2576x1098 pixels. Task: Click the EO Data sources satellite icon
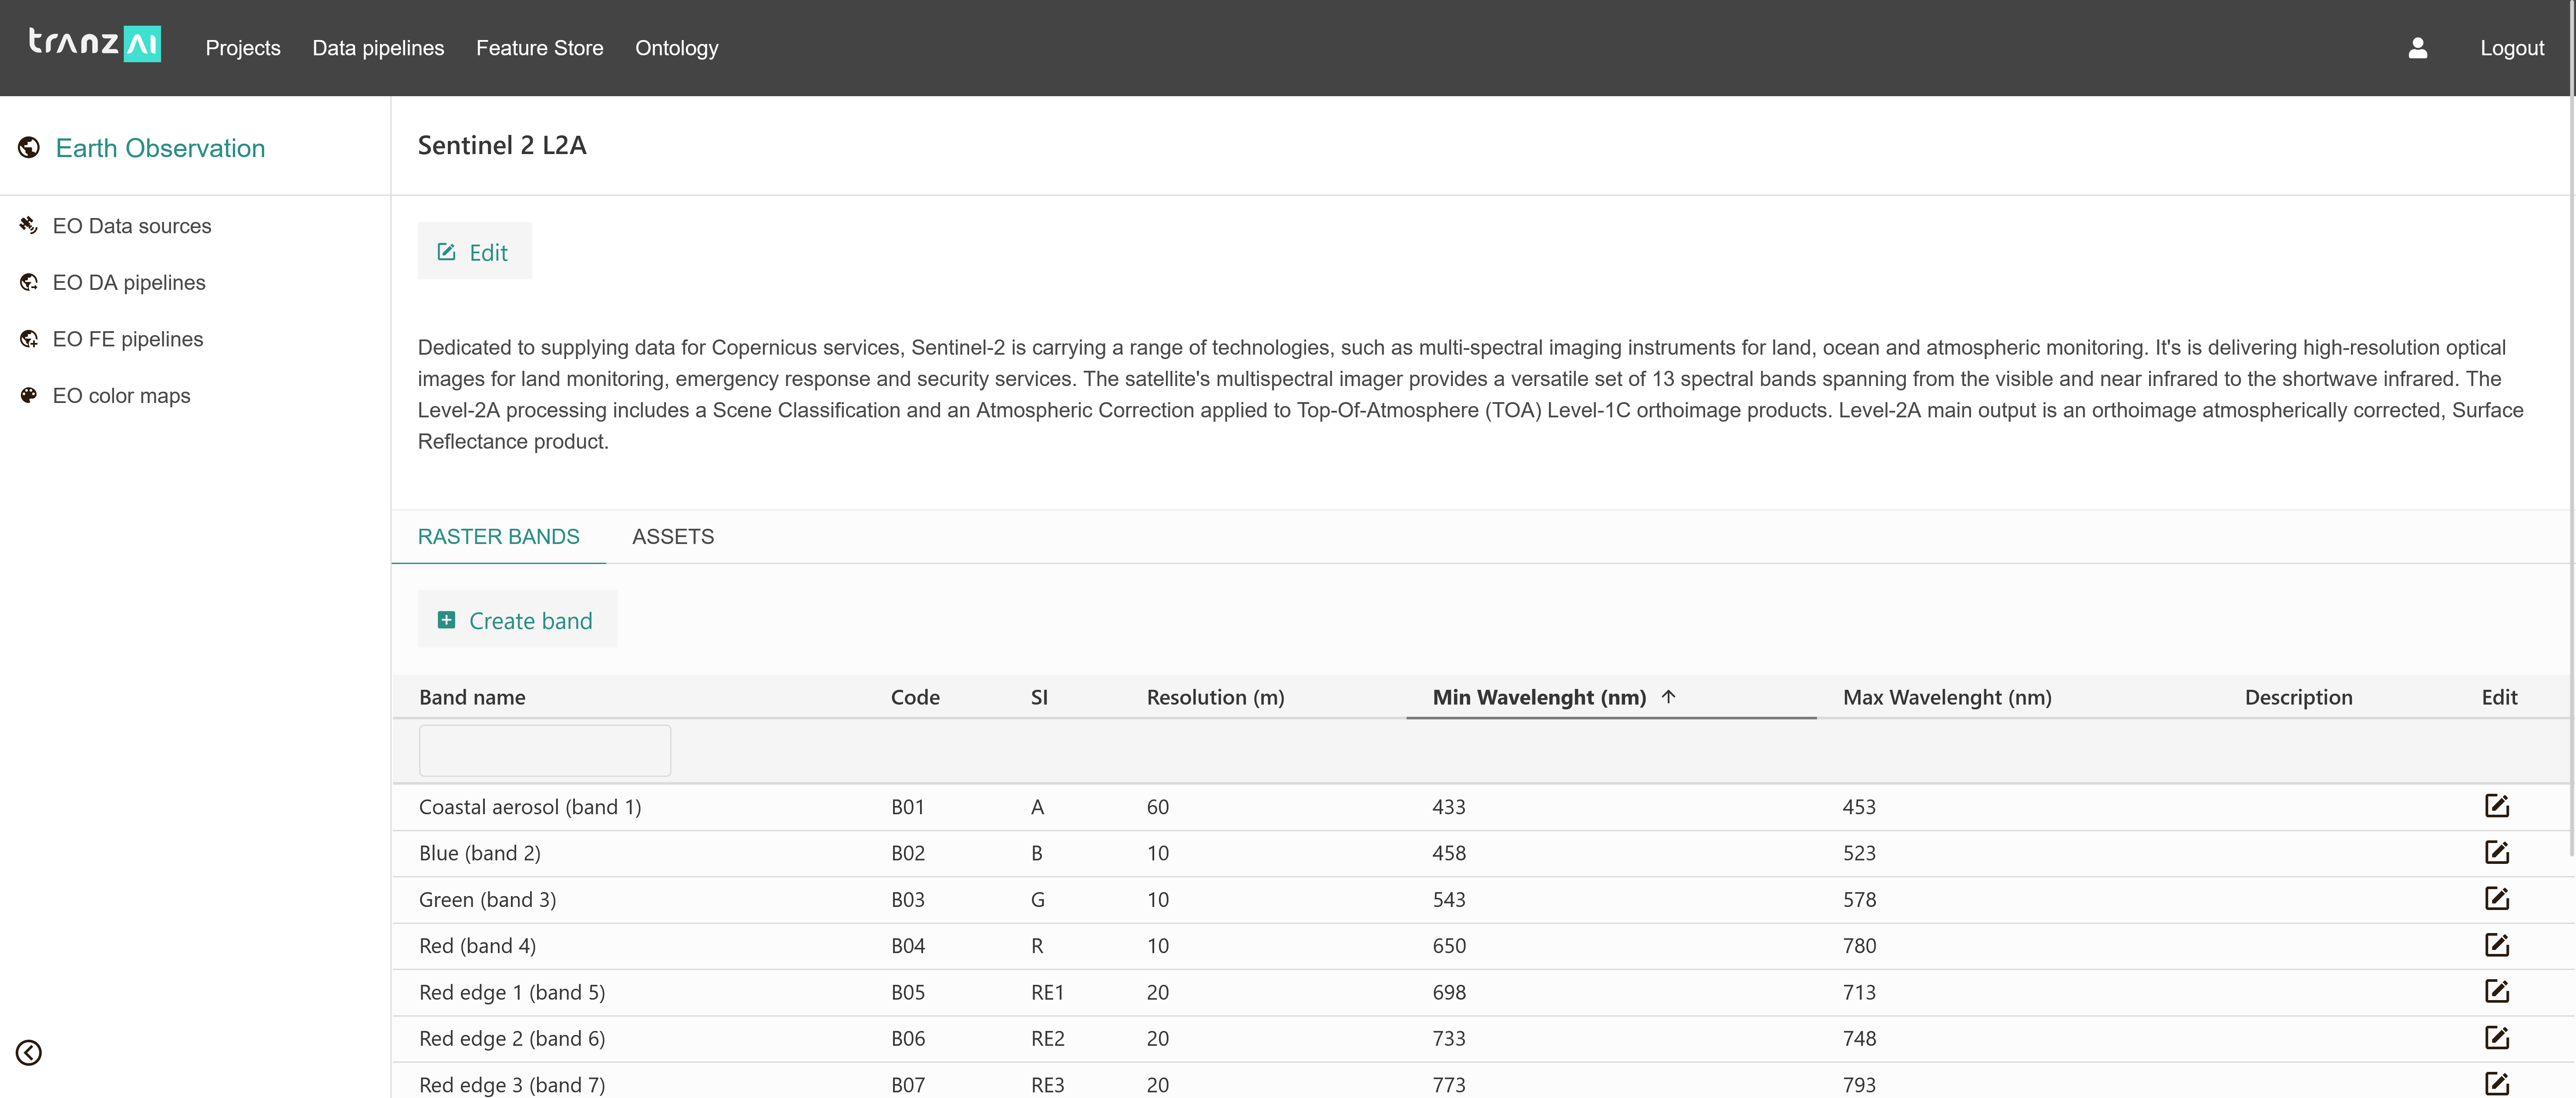pyautogui.click(x=29, y=225)
